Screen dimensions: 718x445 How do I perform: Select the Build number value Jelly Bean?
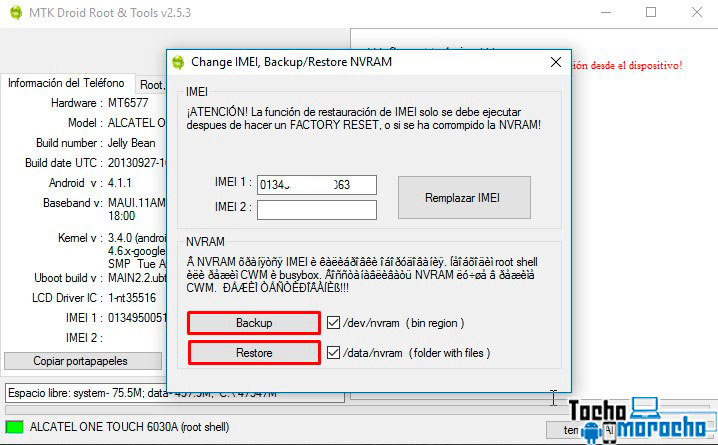point(131,143)
